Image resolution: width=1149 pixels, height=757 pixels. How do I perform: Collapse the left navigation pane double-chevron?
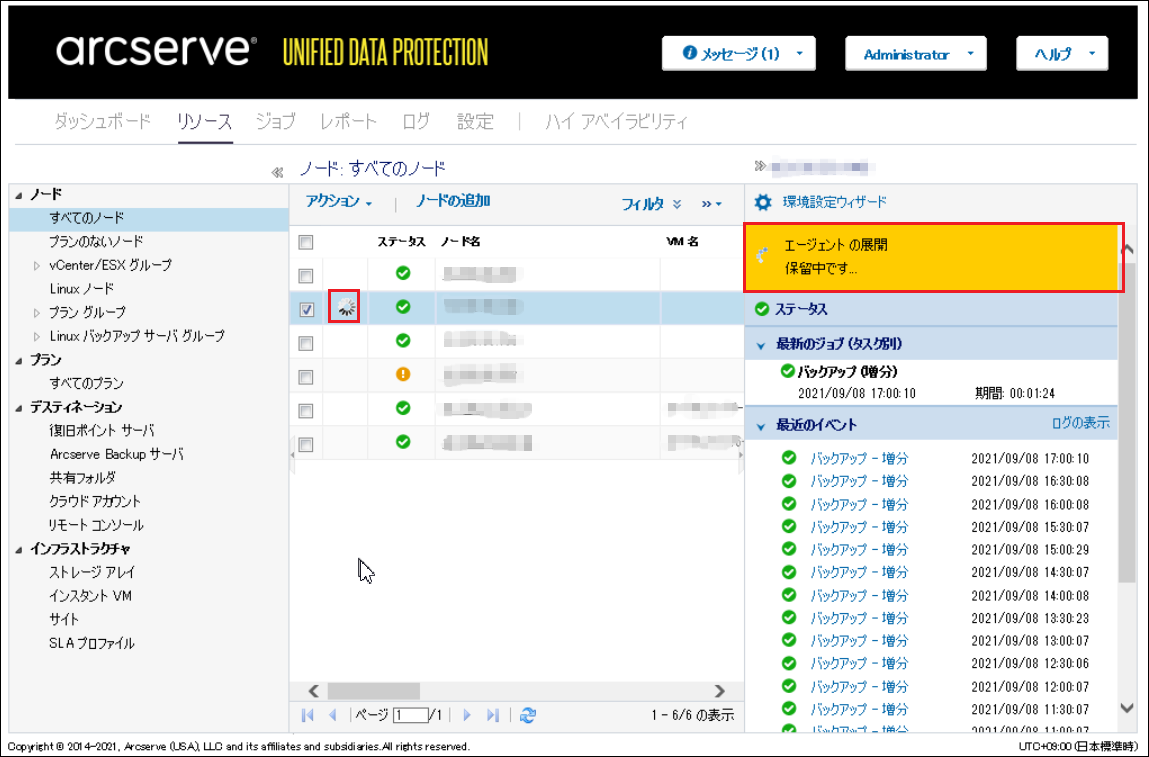click(277, 173)
